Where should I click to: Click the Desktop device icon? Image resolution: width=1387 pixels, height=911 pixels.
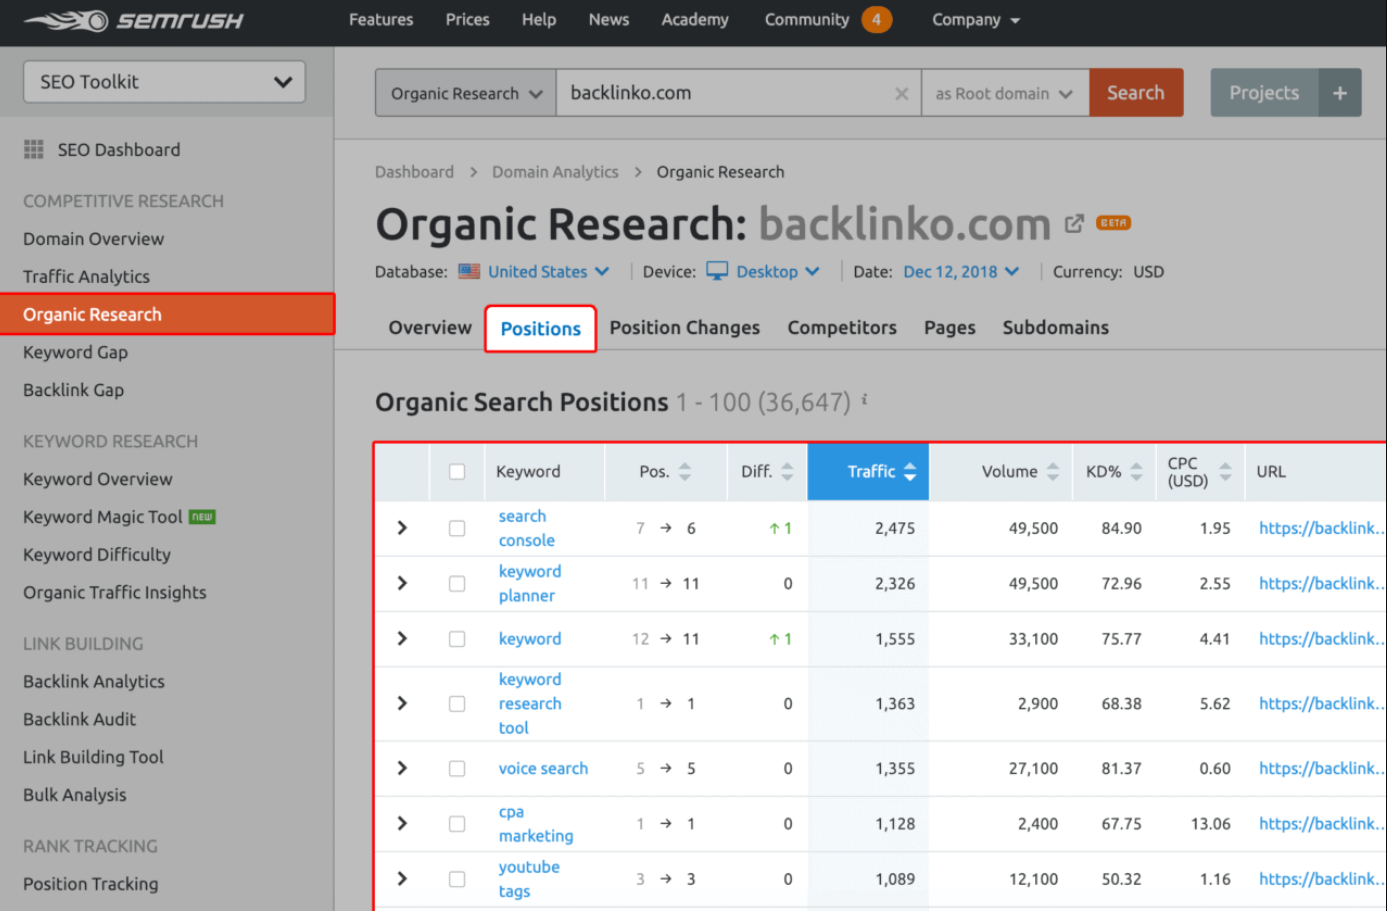716,271
